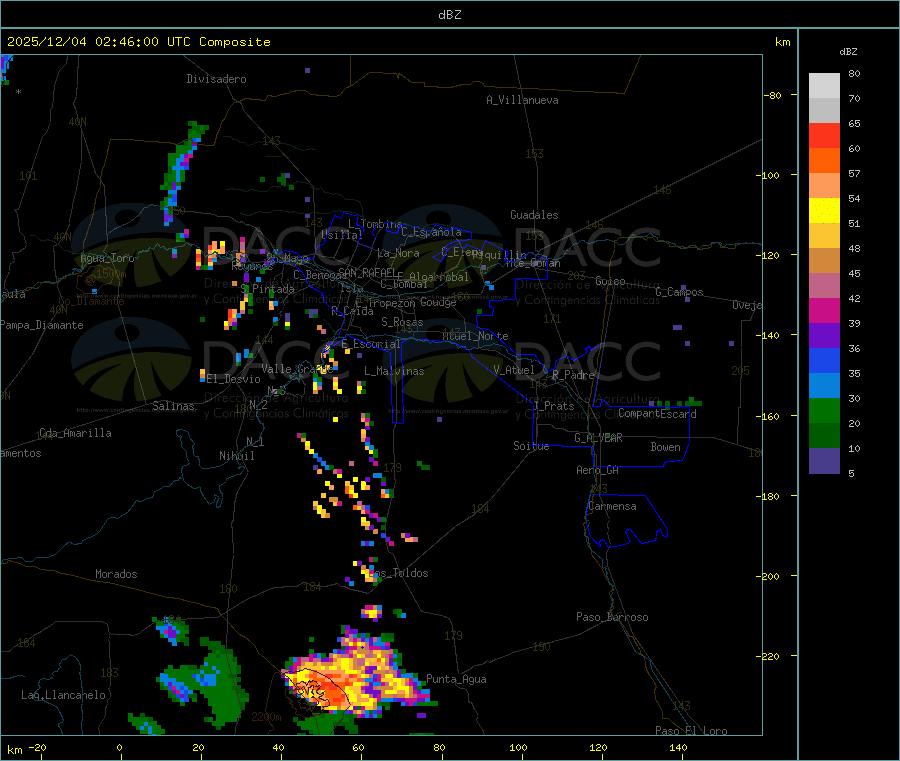Click the -80 km vertical axis tick
Image resolution: width=900 pixels, height=761 pixels.
(773, 95)
